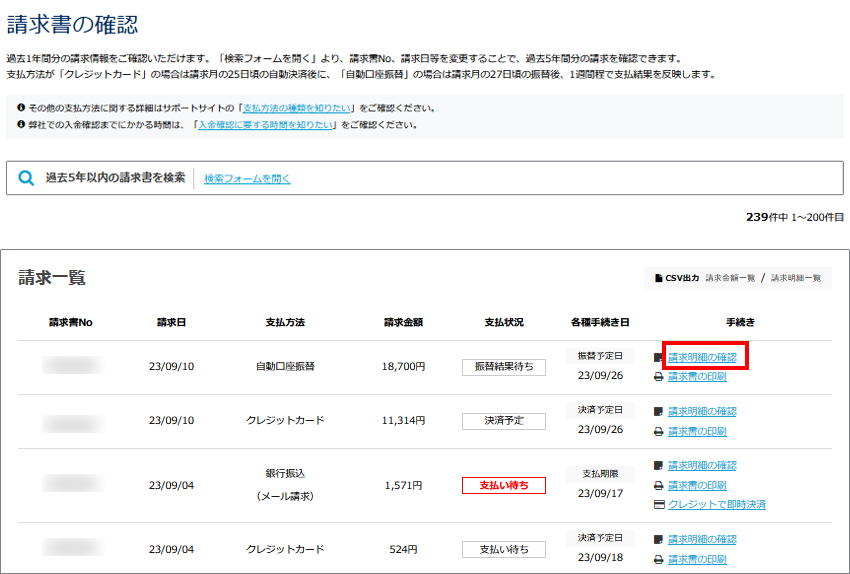Viewport: 850px width, 574px height.
Task: Click the printer icon in the 11,314円 row
Action: [x=658, y=432]
